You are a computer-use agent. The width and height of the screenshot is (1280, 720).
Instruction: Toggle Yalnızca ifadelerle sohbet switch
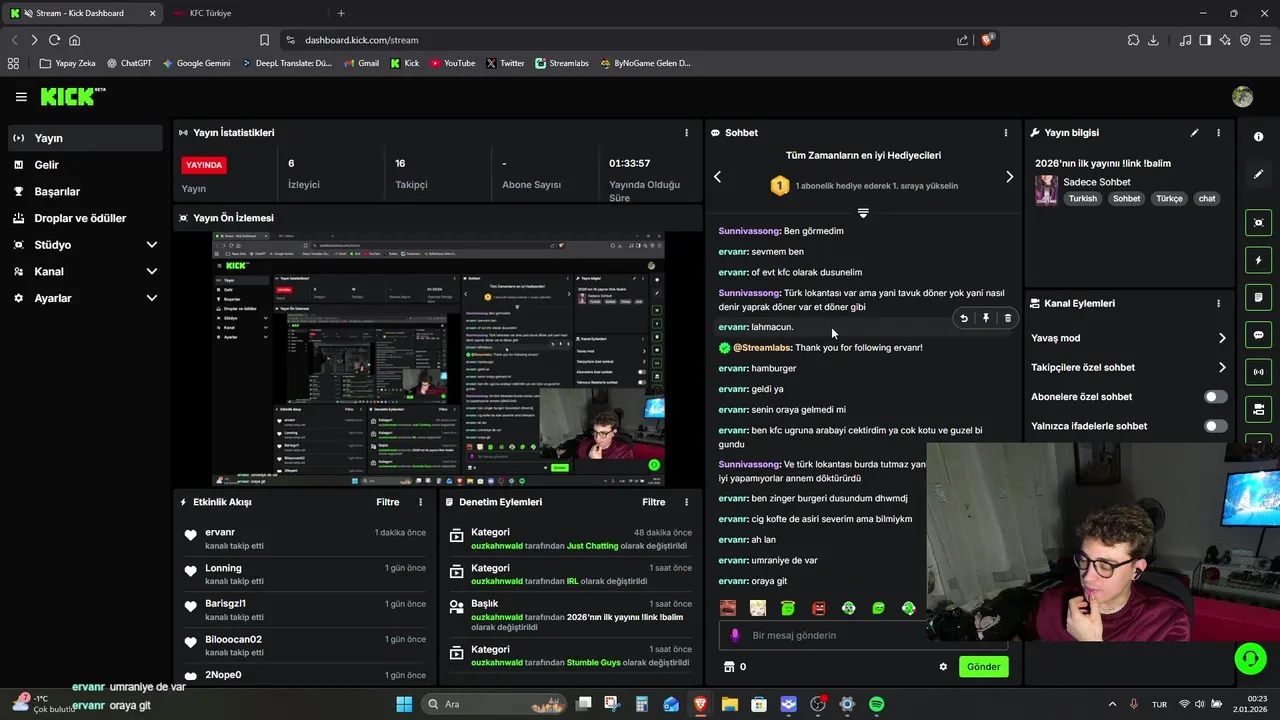click(x=1215, y=426)
